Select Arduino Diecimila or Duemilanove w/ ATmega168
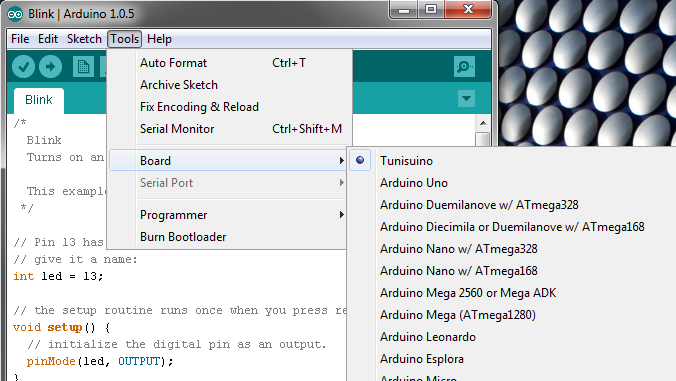 coord(512,227)
